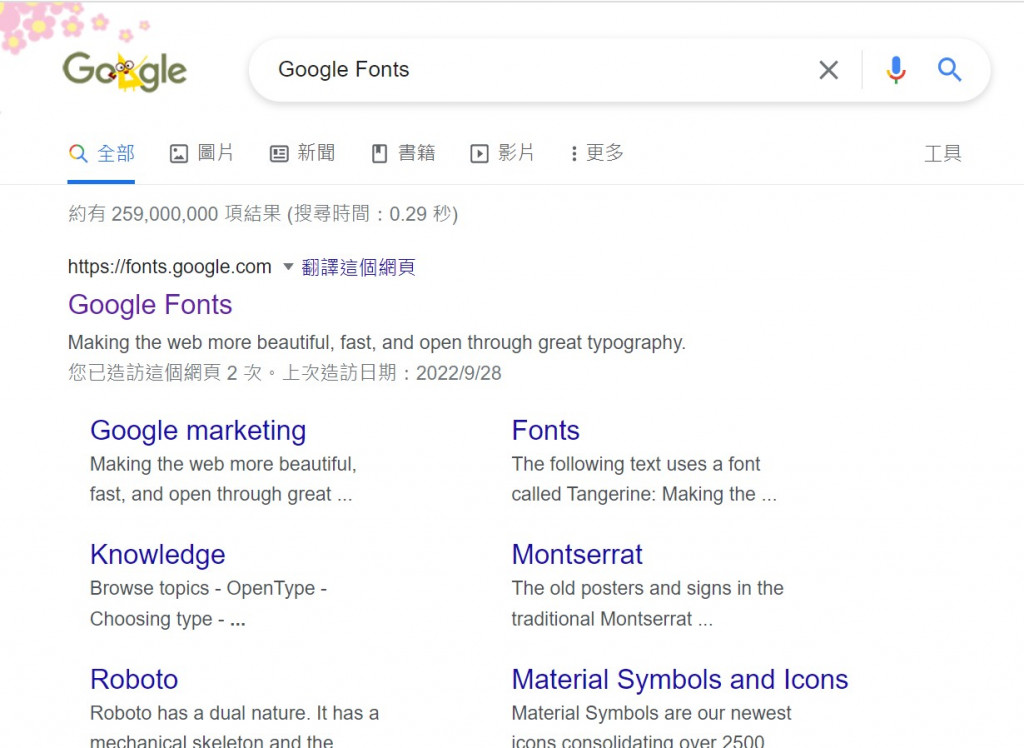This screenshot has height=748, width=1024.
Task: Click the https://fonts.google.com URL text
Action: [170, 267]
